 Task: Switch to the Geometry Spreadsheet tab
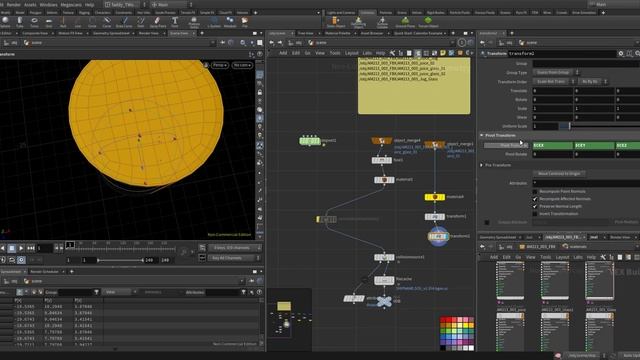(111, 33)
